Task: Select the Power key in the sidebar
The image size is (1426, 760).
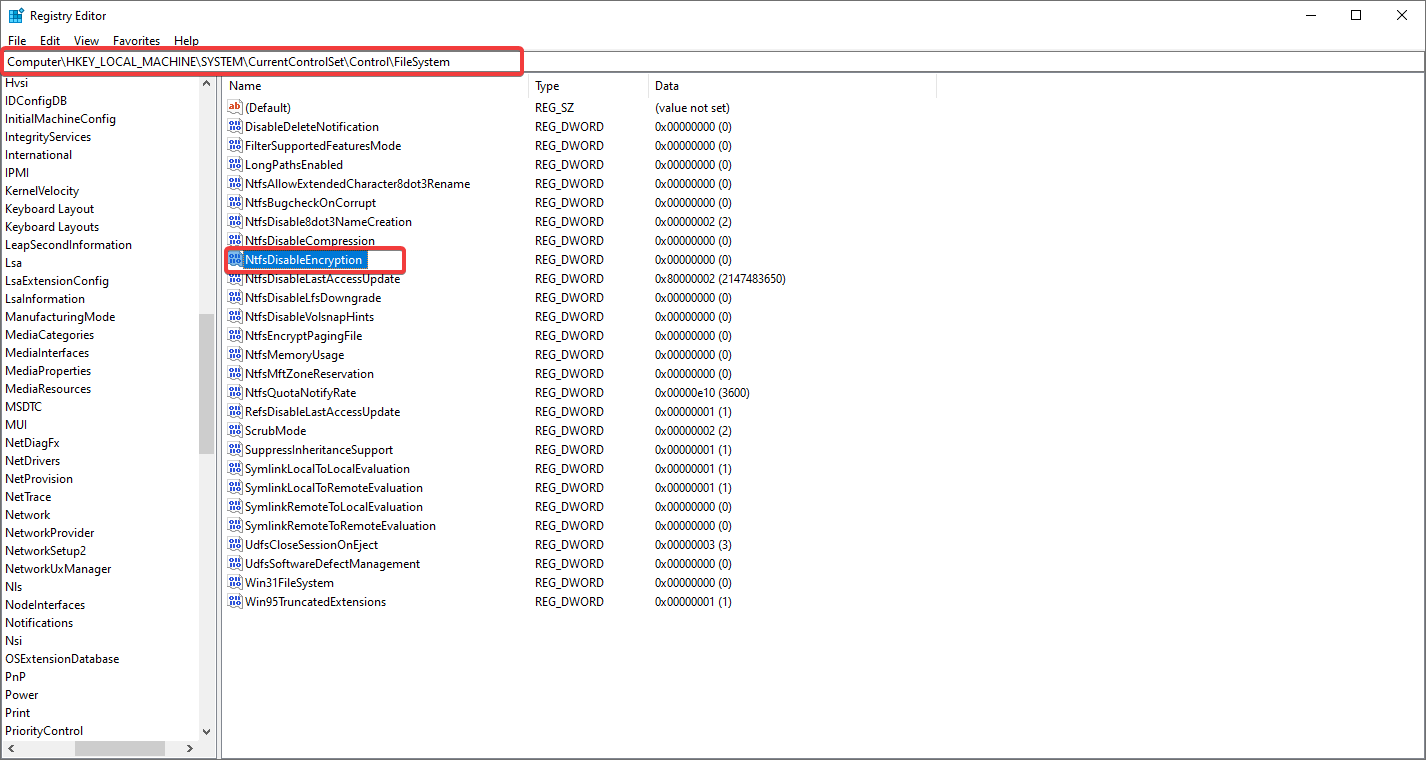Action: pos(21,694)
